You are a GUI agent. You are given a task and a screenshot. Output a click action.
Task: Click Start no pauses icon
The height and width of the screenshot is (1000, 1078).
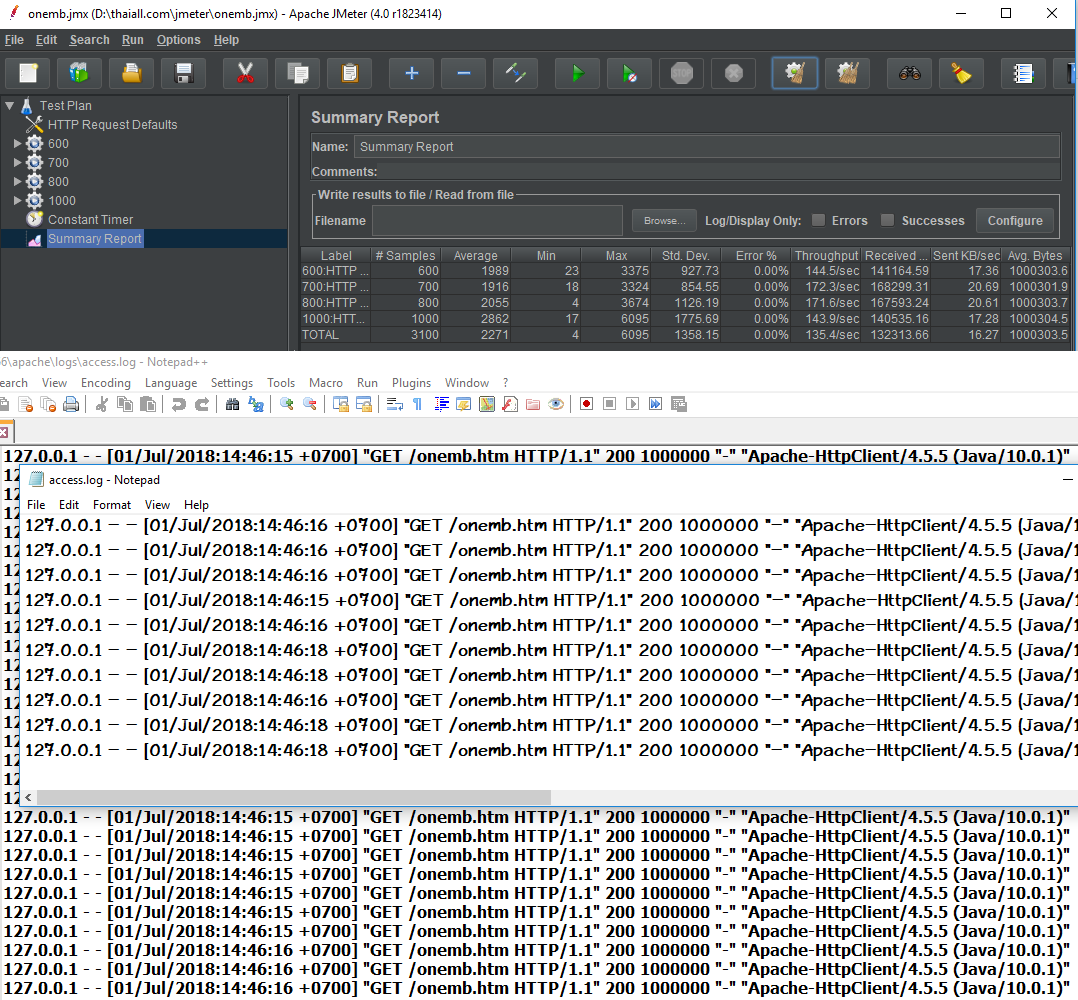629,74
